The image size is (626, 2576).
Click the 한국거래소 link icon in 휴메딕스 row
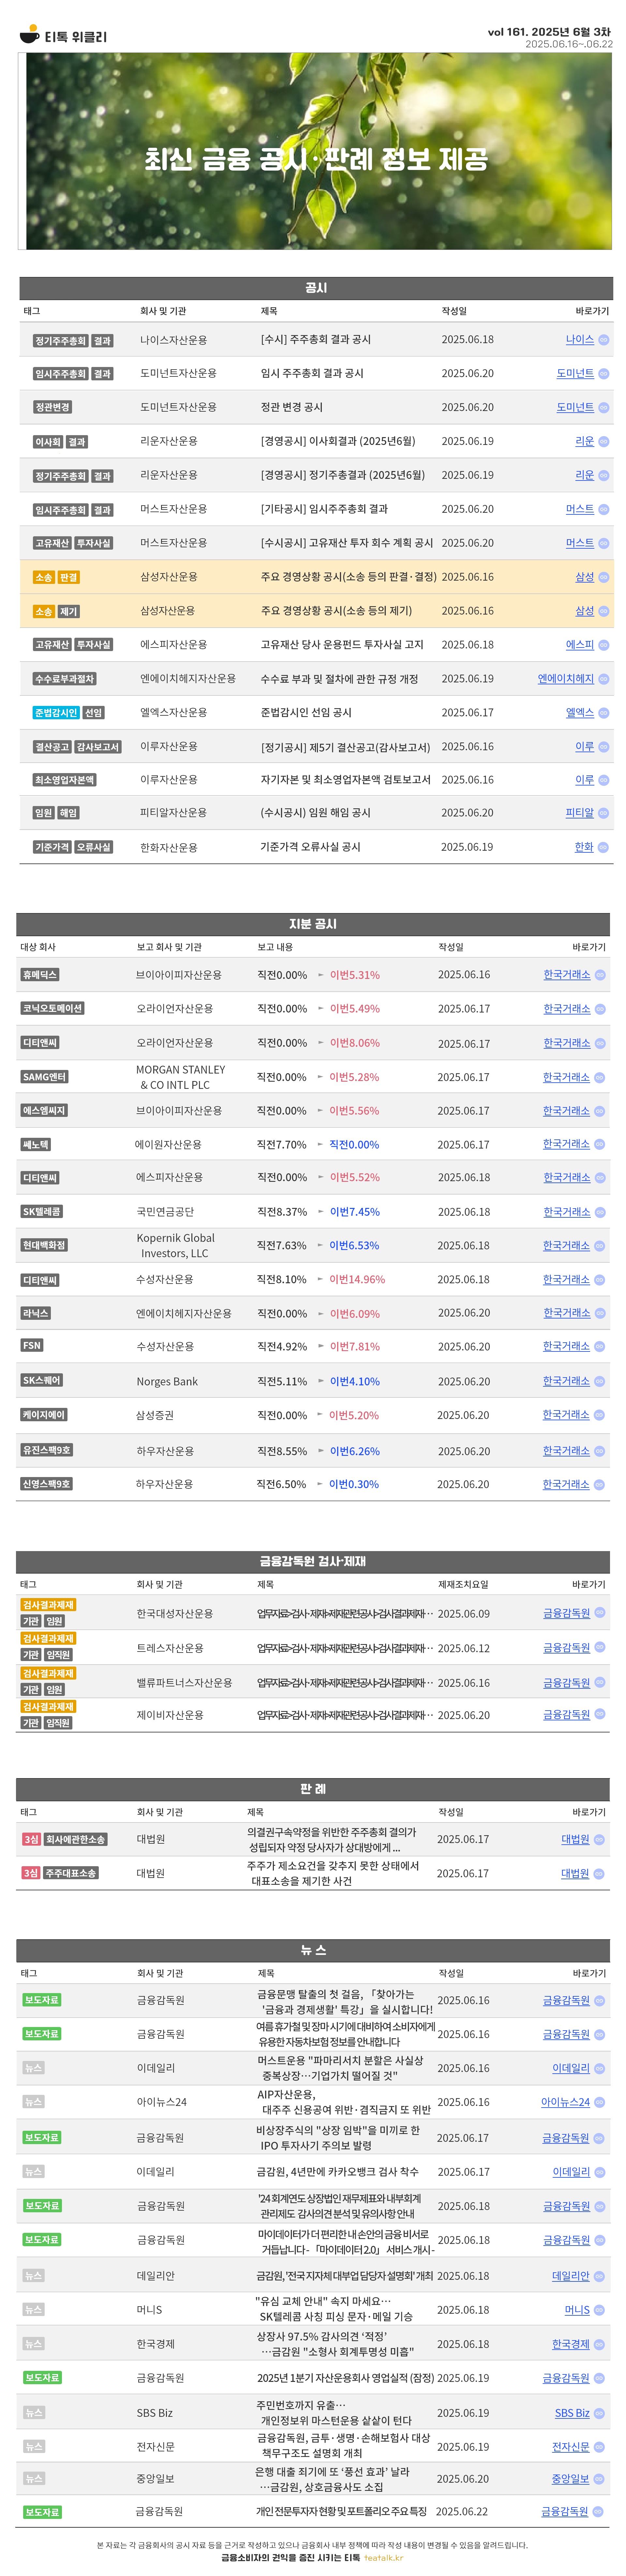(x=600, y=975)
